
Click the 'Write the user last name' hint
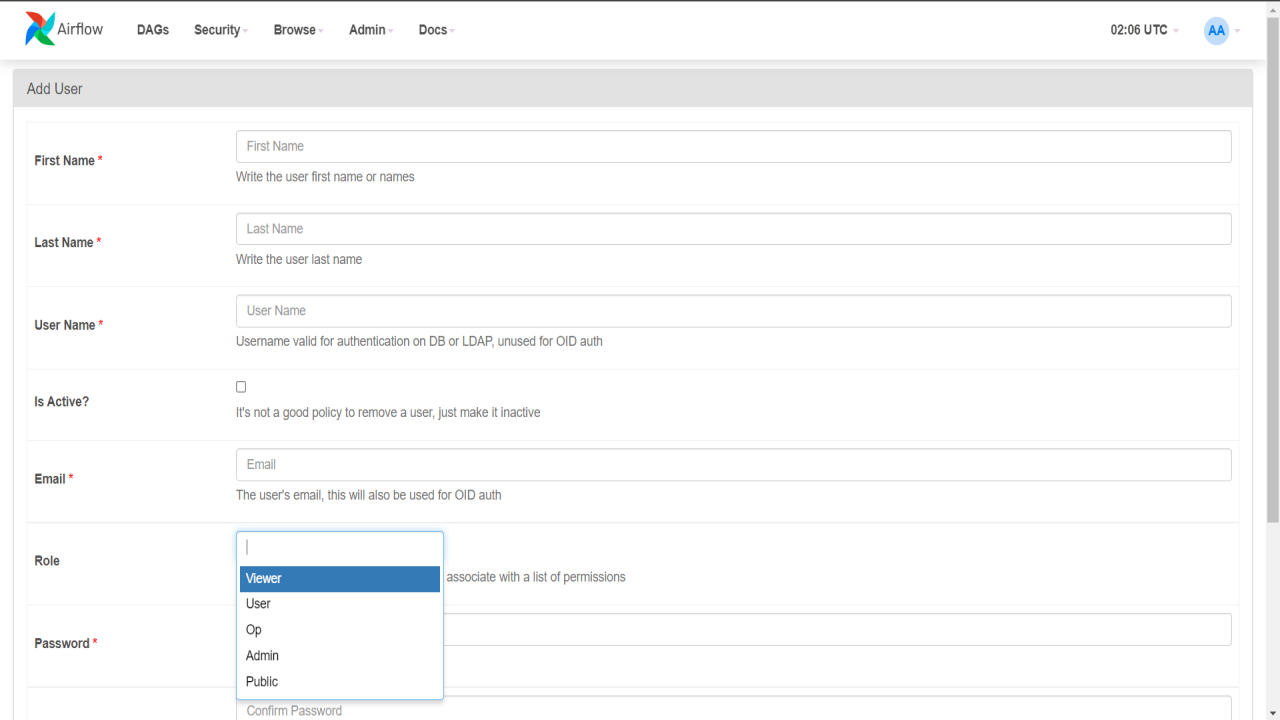click(x=299, y=259)
